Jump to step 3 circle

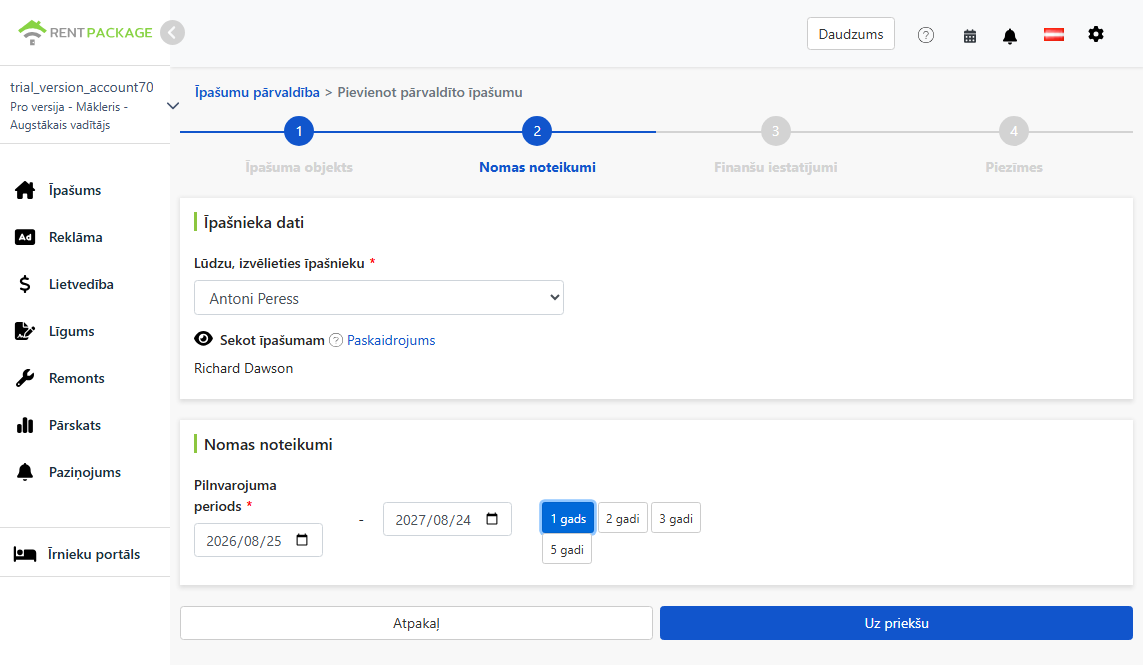pyautogui.click(x=776, y=131)
